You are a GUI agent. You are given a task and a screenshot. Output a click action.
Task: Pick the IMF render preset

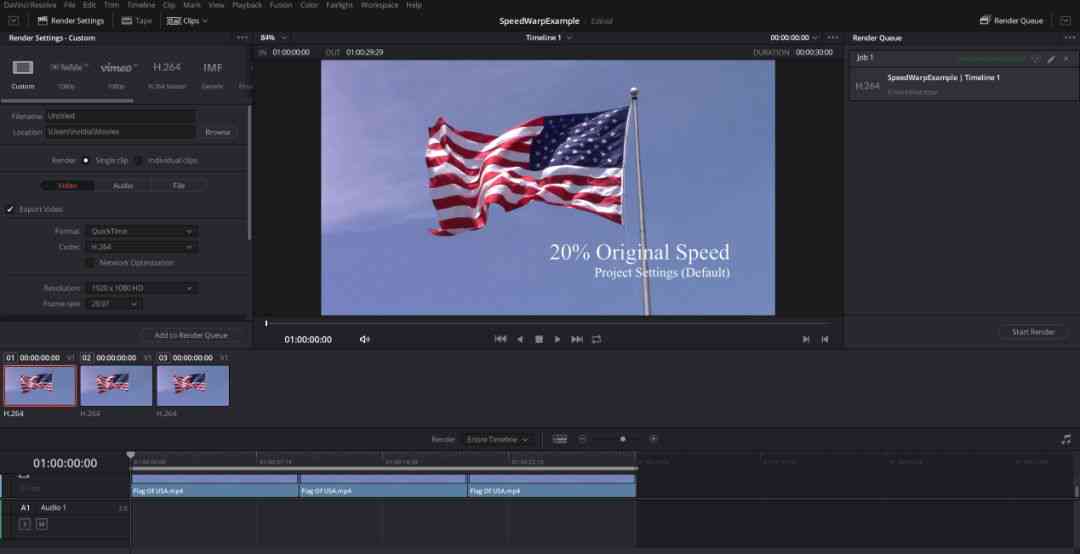point(212,68)
